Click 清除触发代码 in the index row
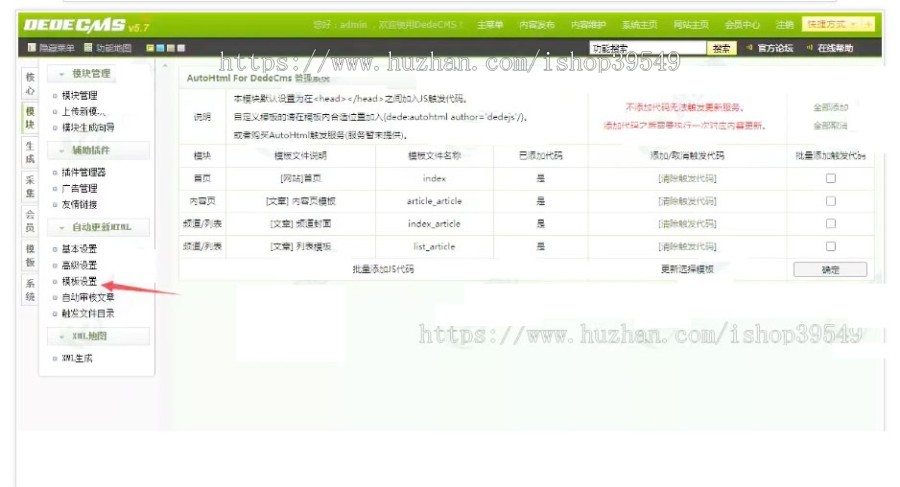Image resolution: width=900 pixels, height=487 pixels. 687,179
